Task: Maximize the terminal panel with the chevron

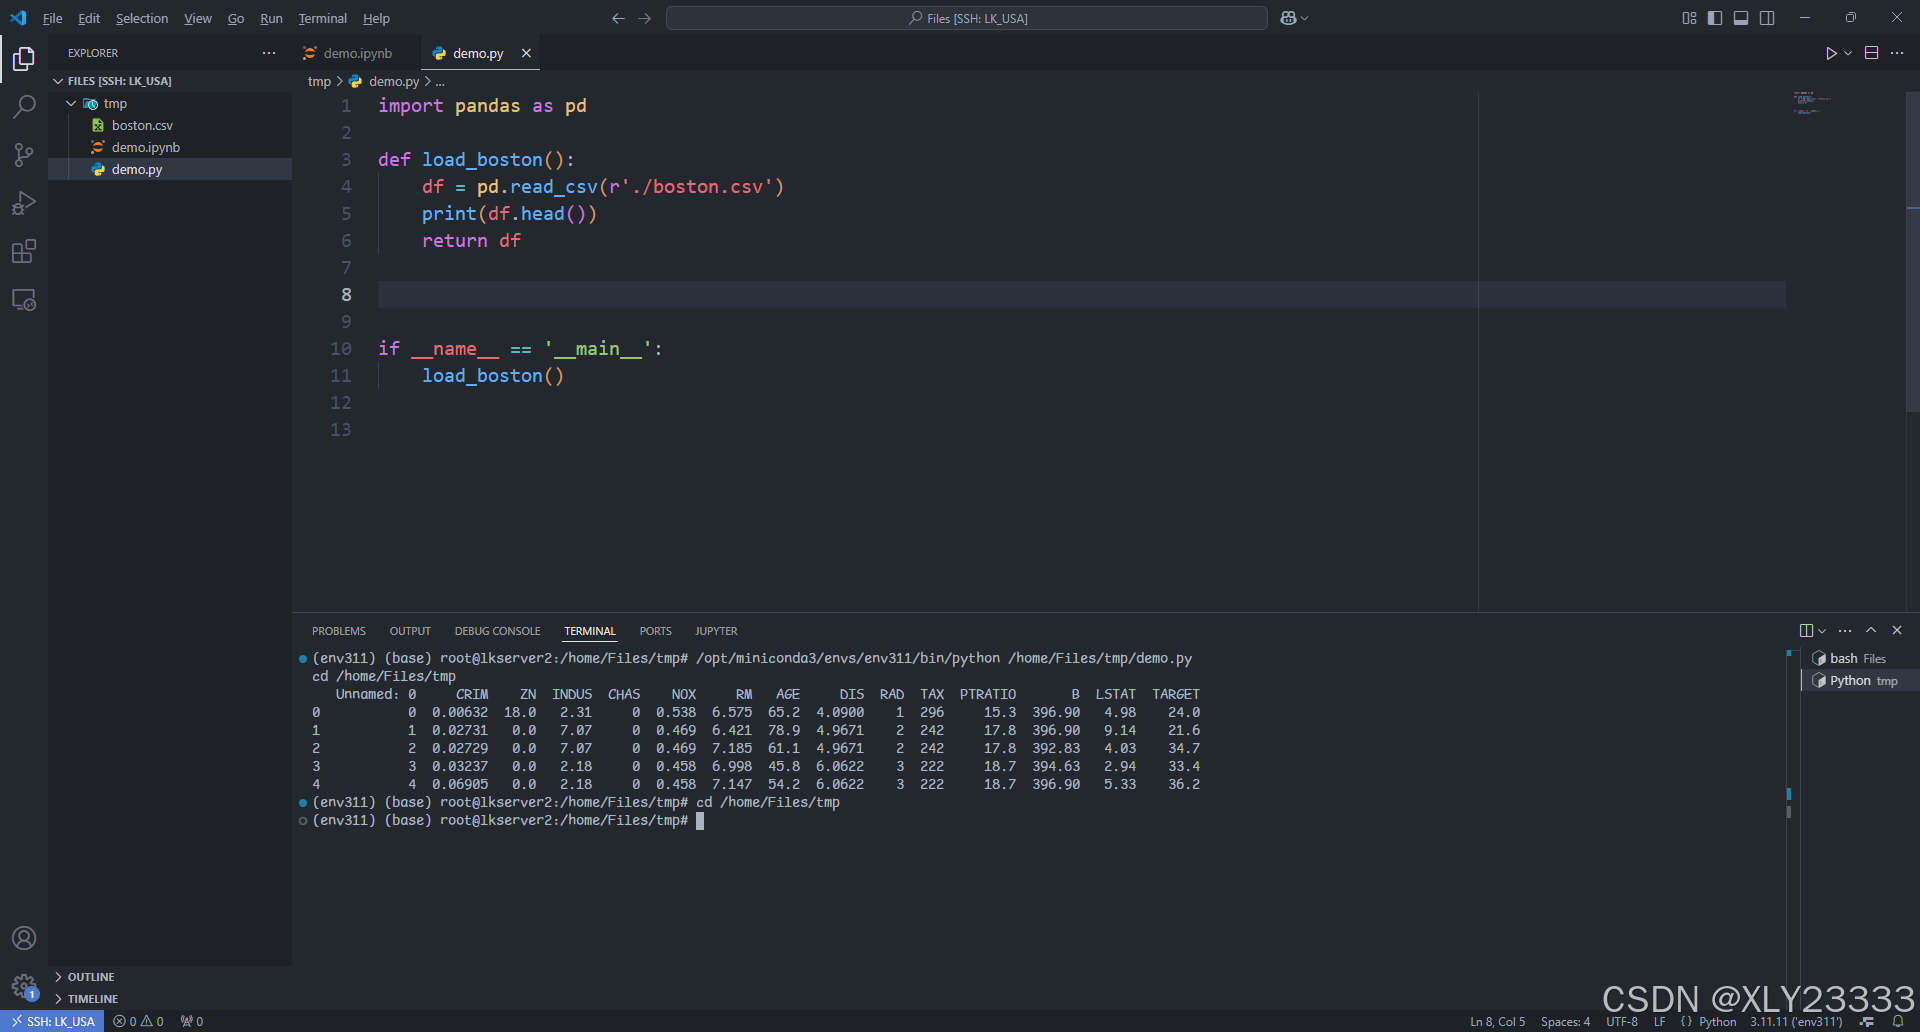Action: tap(1870, 630)
